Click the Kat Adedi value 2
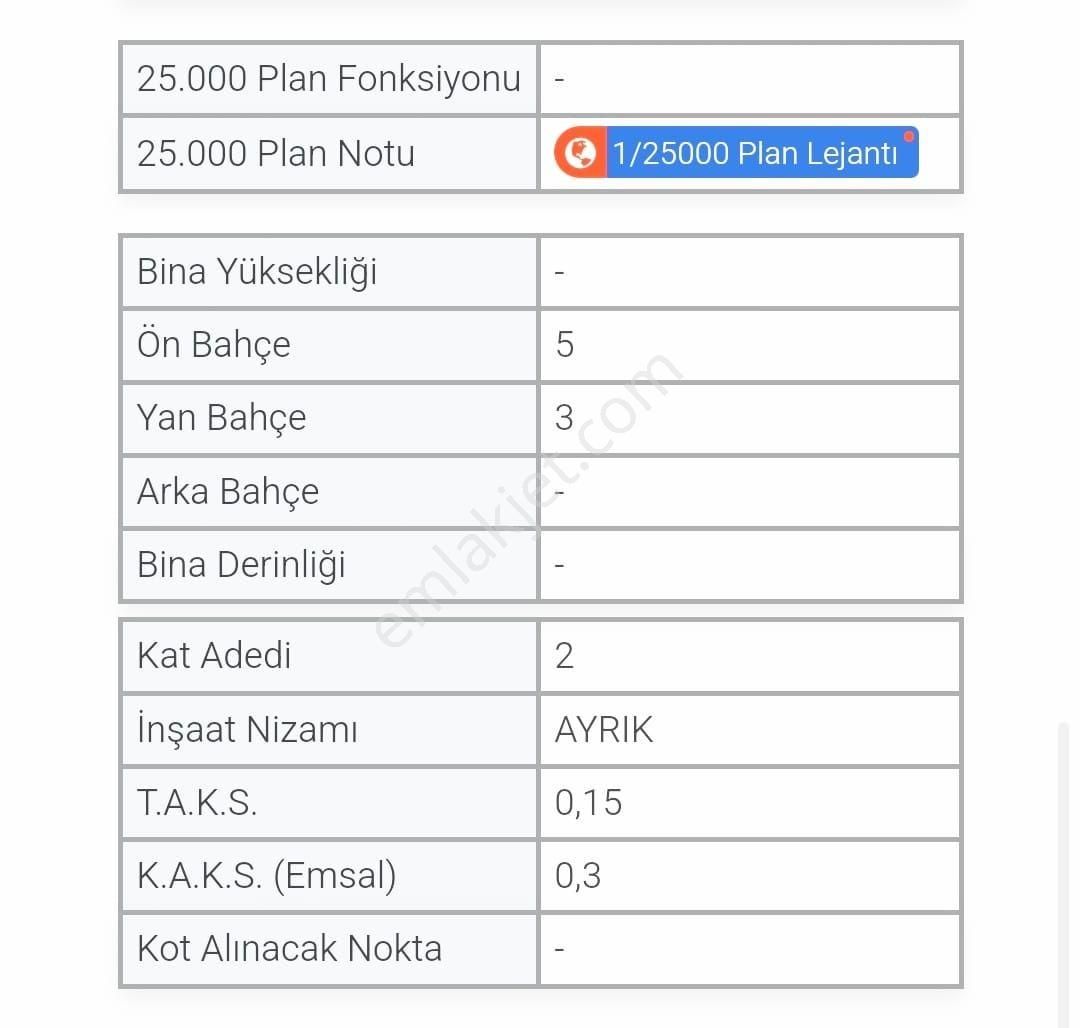Viewport: 1080px width, 1028px height. pyautogui.click(x=564, y=655)
